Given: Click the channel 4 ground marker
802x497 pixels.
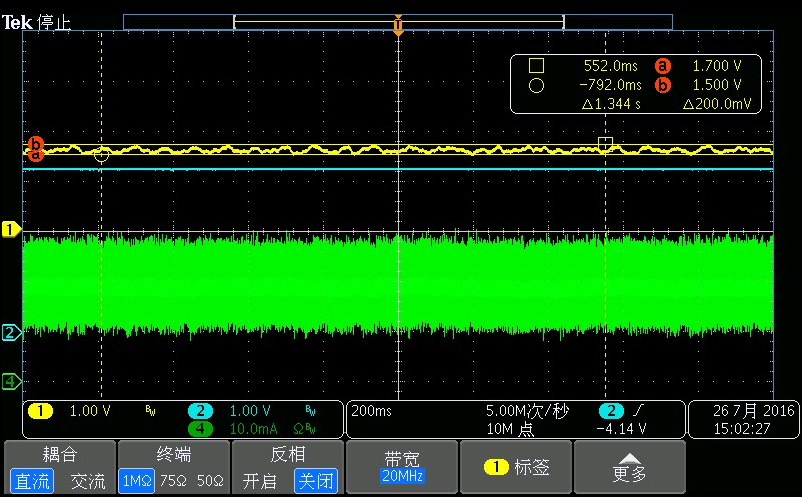Looking at the screenshot, I should pyautogui.click(x=11, y=381).
